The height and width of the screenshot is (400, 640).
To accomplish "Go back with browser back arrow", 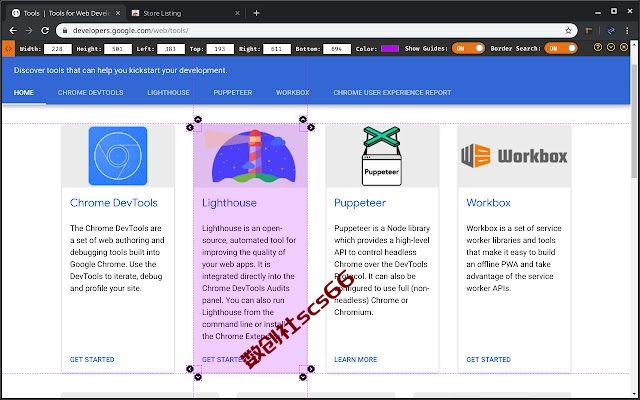I will [x=13, y=31].
